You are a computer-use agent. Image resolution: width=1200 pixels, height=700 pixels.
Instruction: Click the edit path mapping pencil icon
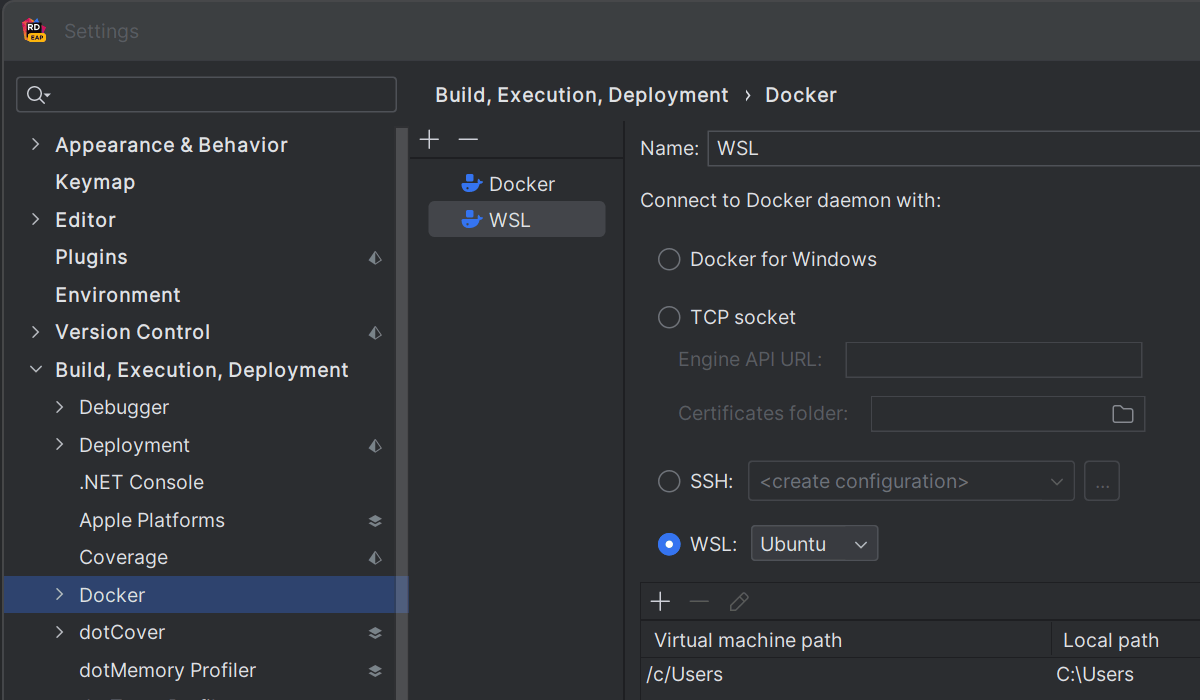739,601
